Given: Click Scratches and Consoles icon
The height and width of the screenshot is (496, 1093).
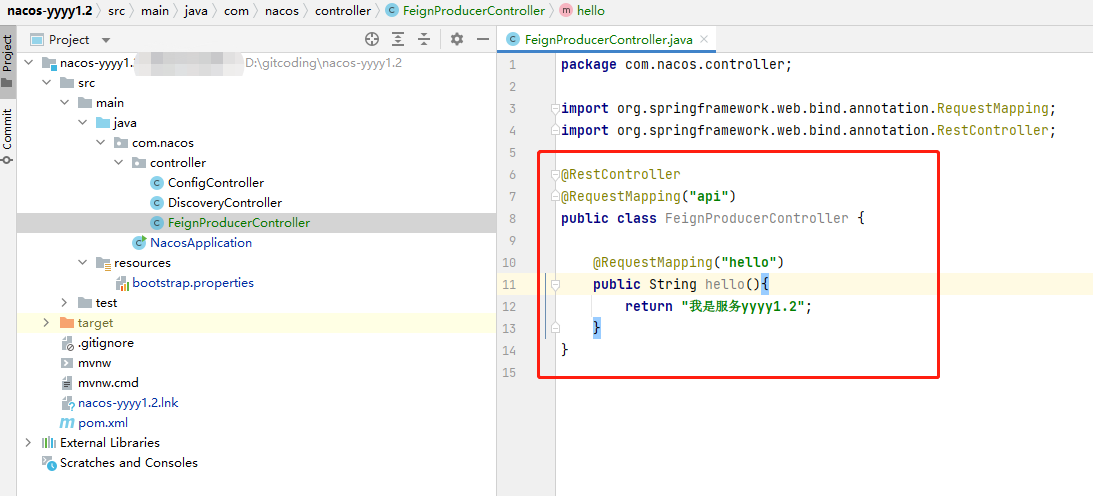Looking at the screenshot, I should [49, 463].
